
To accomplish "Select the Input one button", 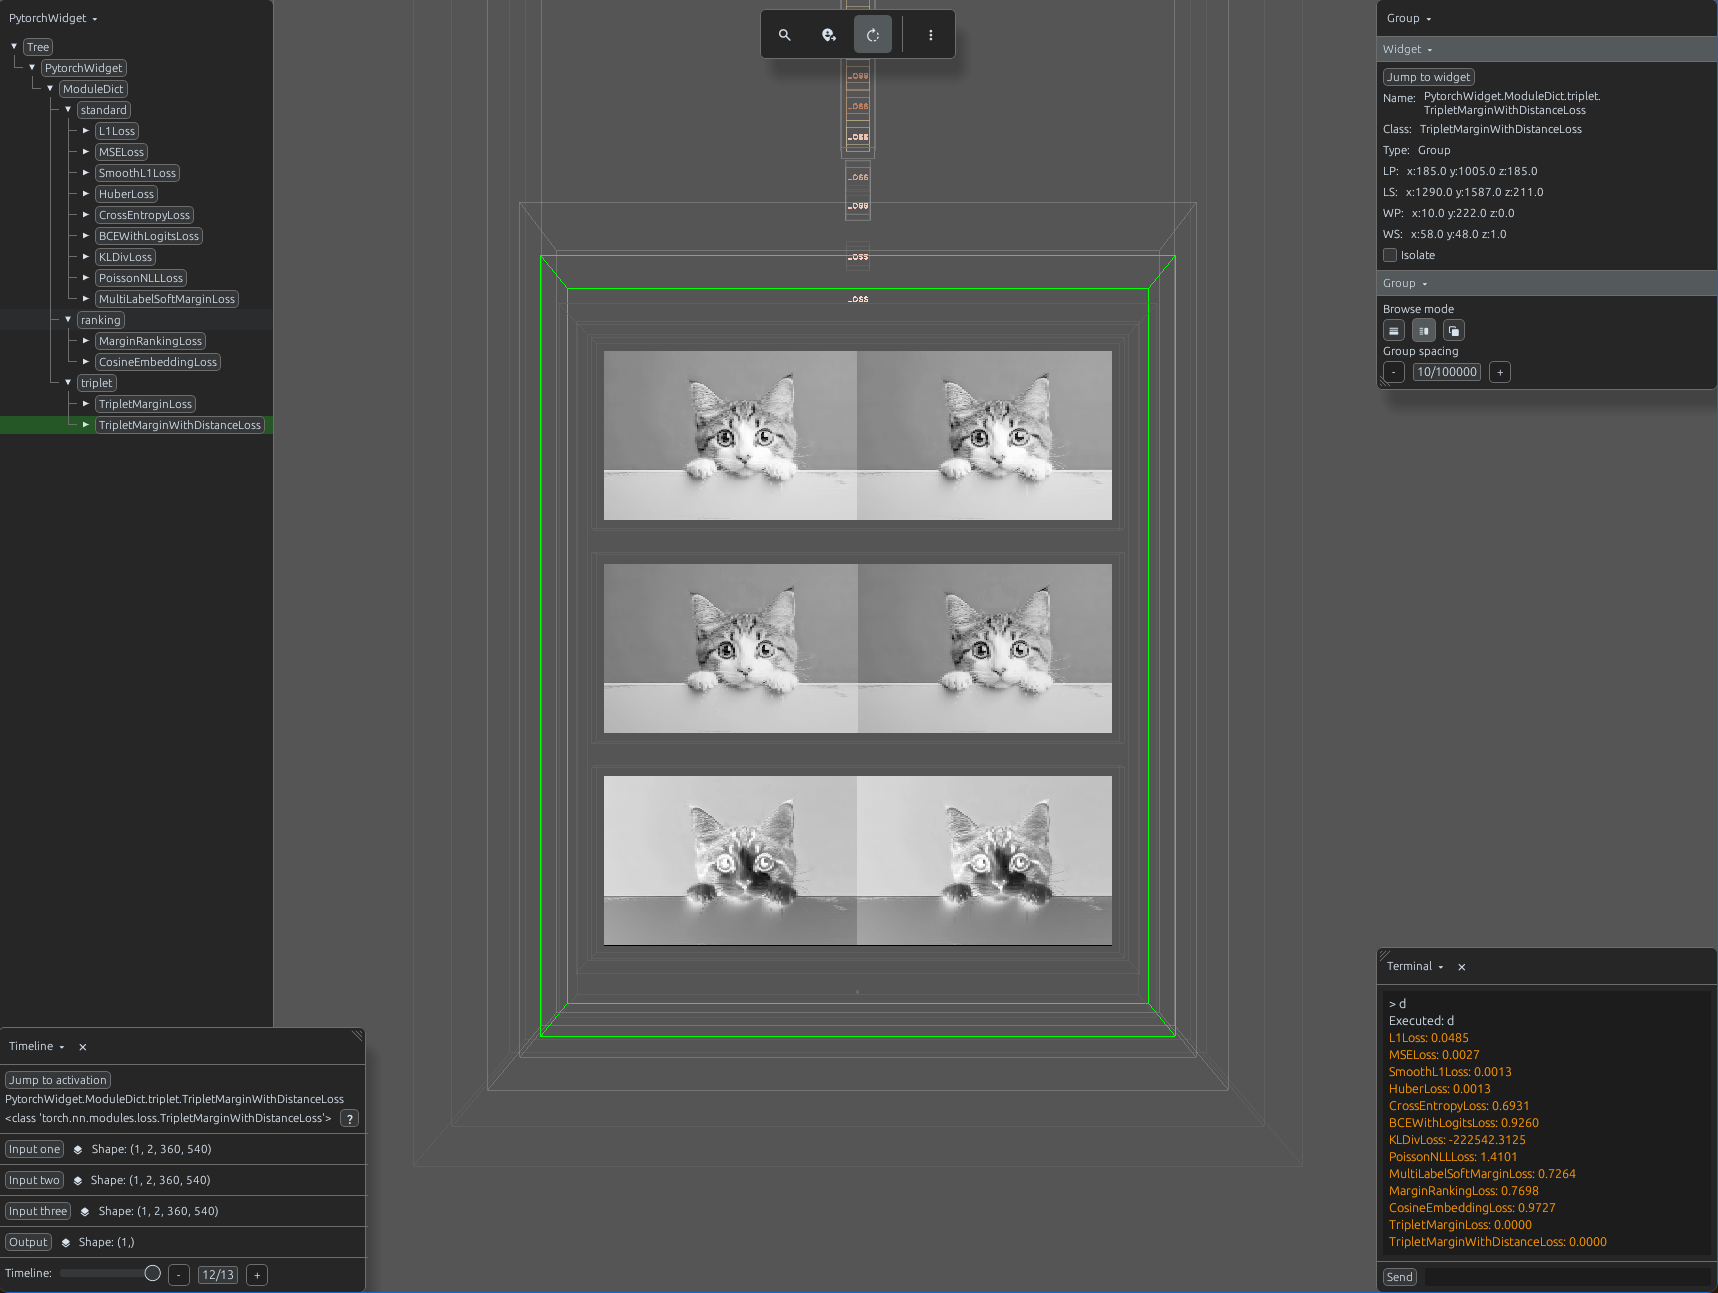I will click(35, 1150).
